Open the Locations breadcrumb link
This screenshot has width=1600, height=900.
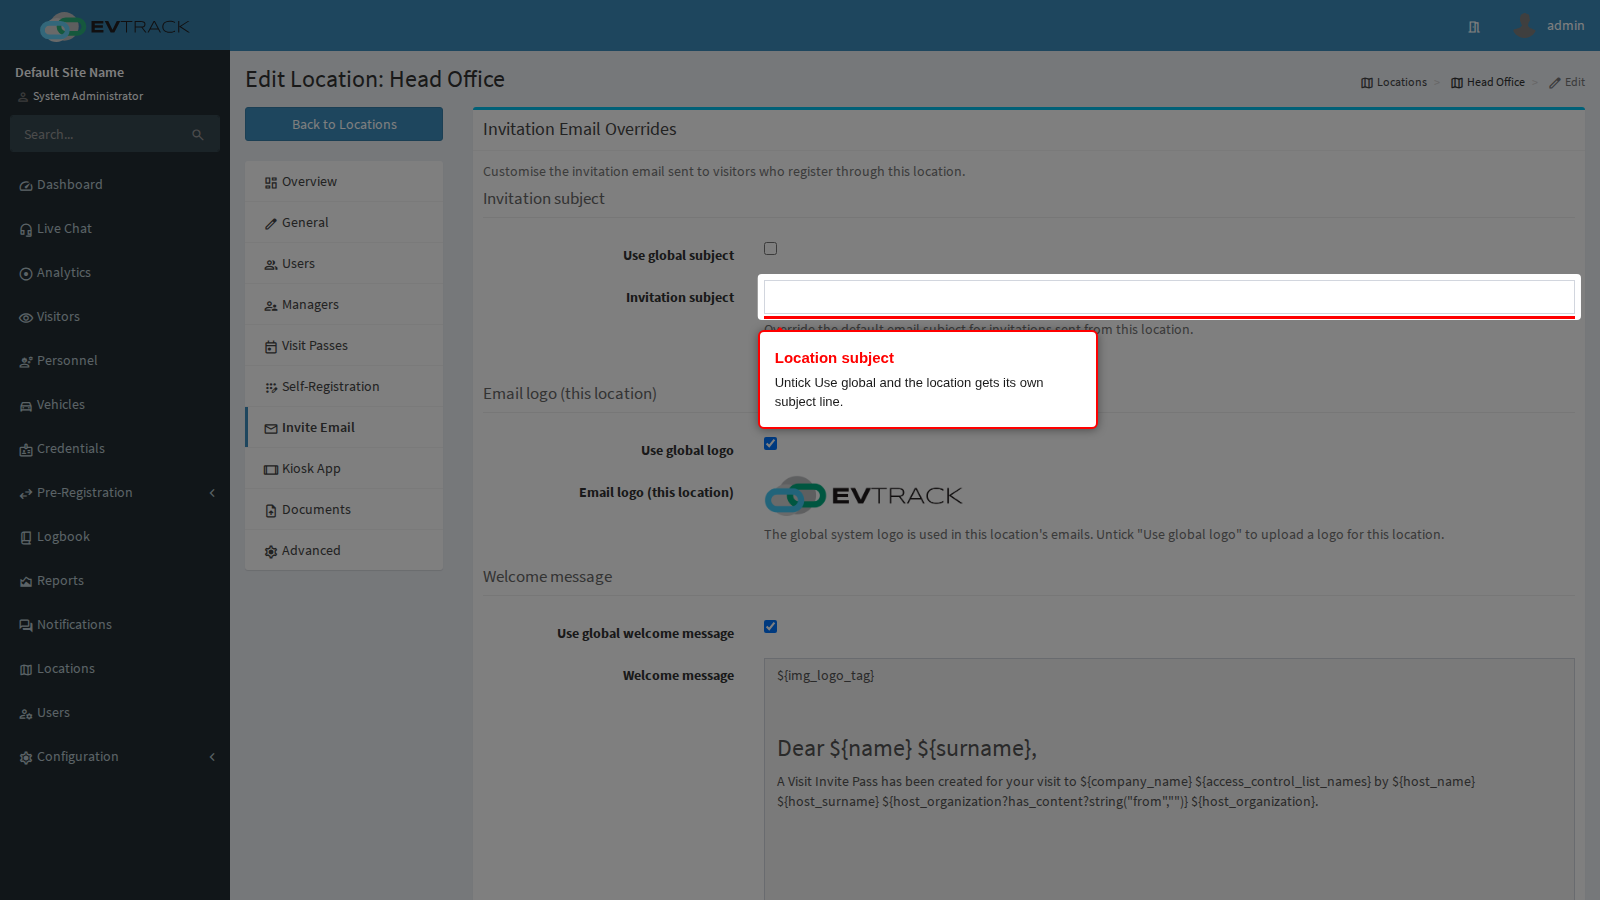tap(1394, 82)
